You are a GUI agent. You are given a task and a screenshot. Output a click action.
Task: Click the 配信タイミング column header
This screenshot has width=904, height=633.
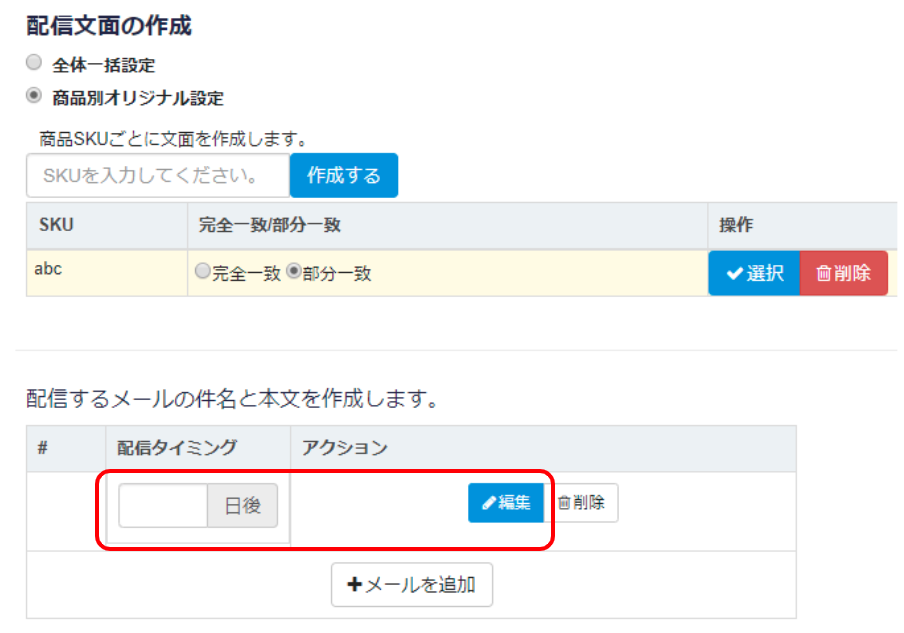[x=198, y=449]
